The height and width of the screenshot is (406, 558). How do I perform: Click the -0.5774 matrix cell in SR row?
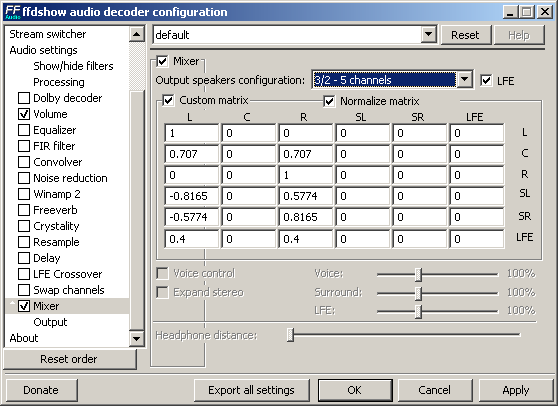(x=191, y=217)
